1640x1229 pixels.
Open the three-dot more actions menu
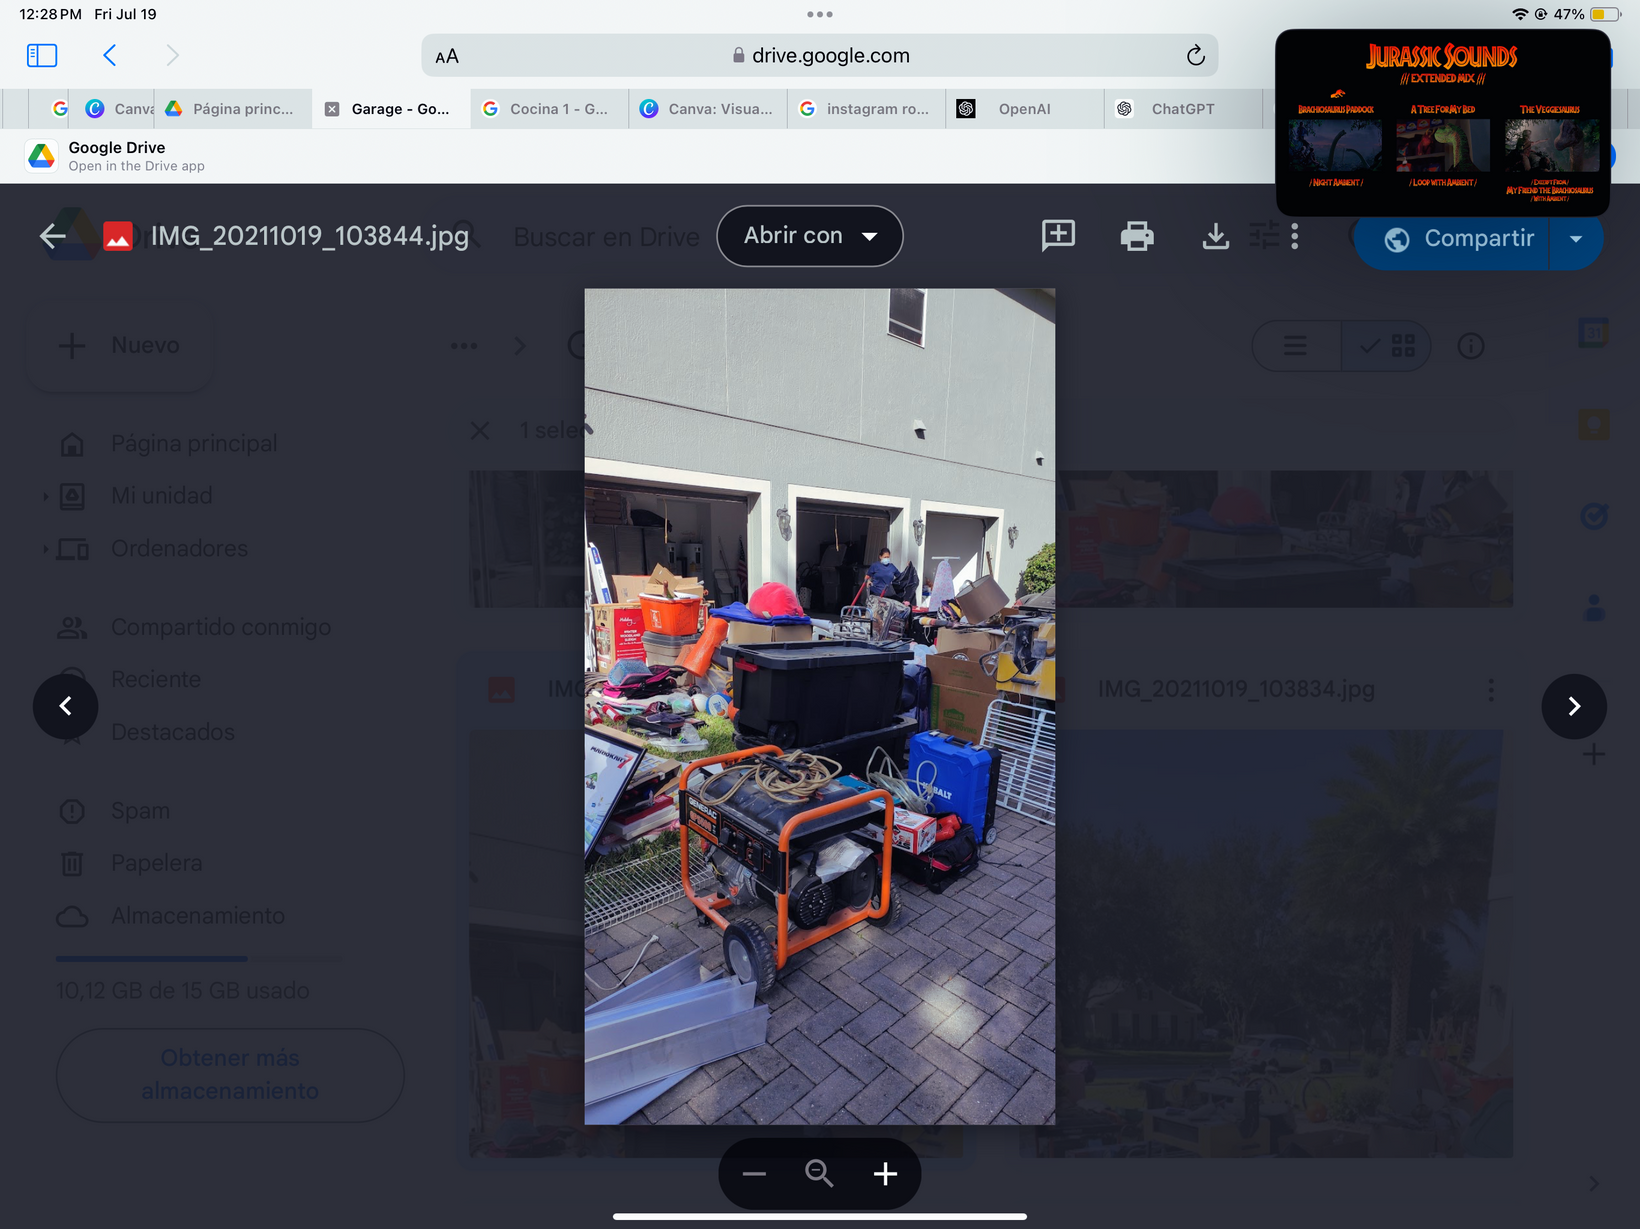click(1295, 237)
